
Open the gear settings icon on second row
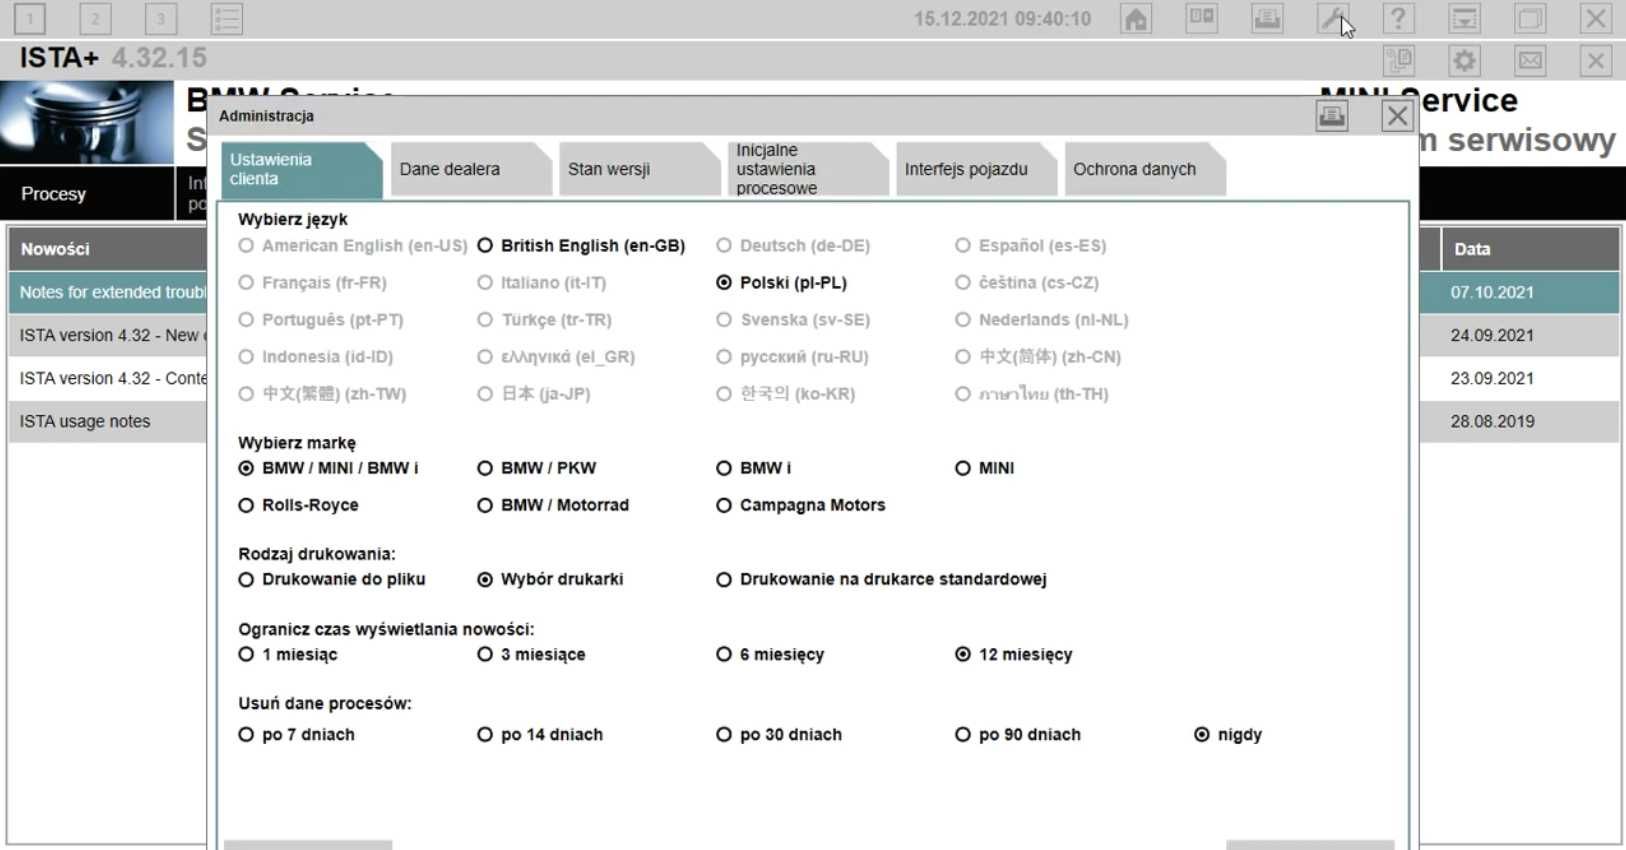[x=1464, y=61]
